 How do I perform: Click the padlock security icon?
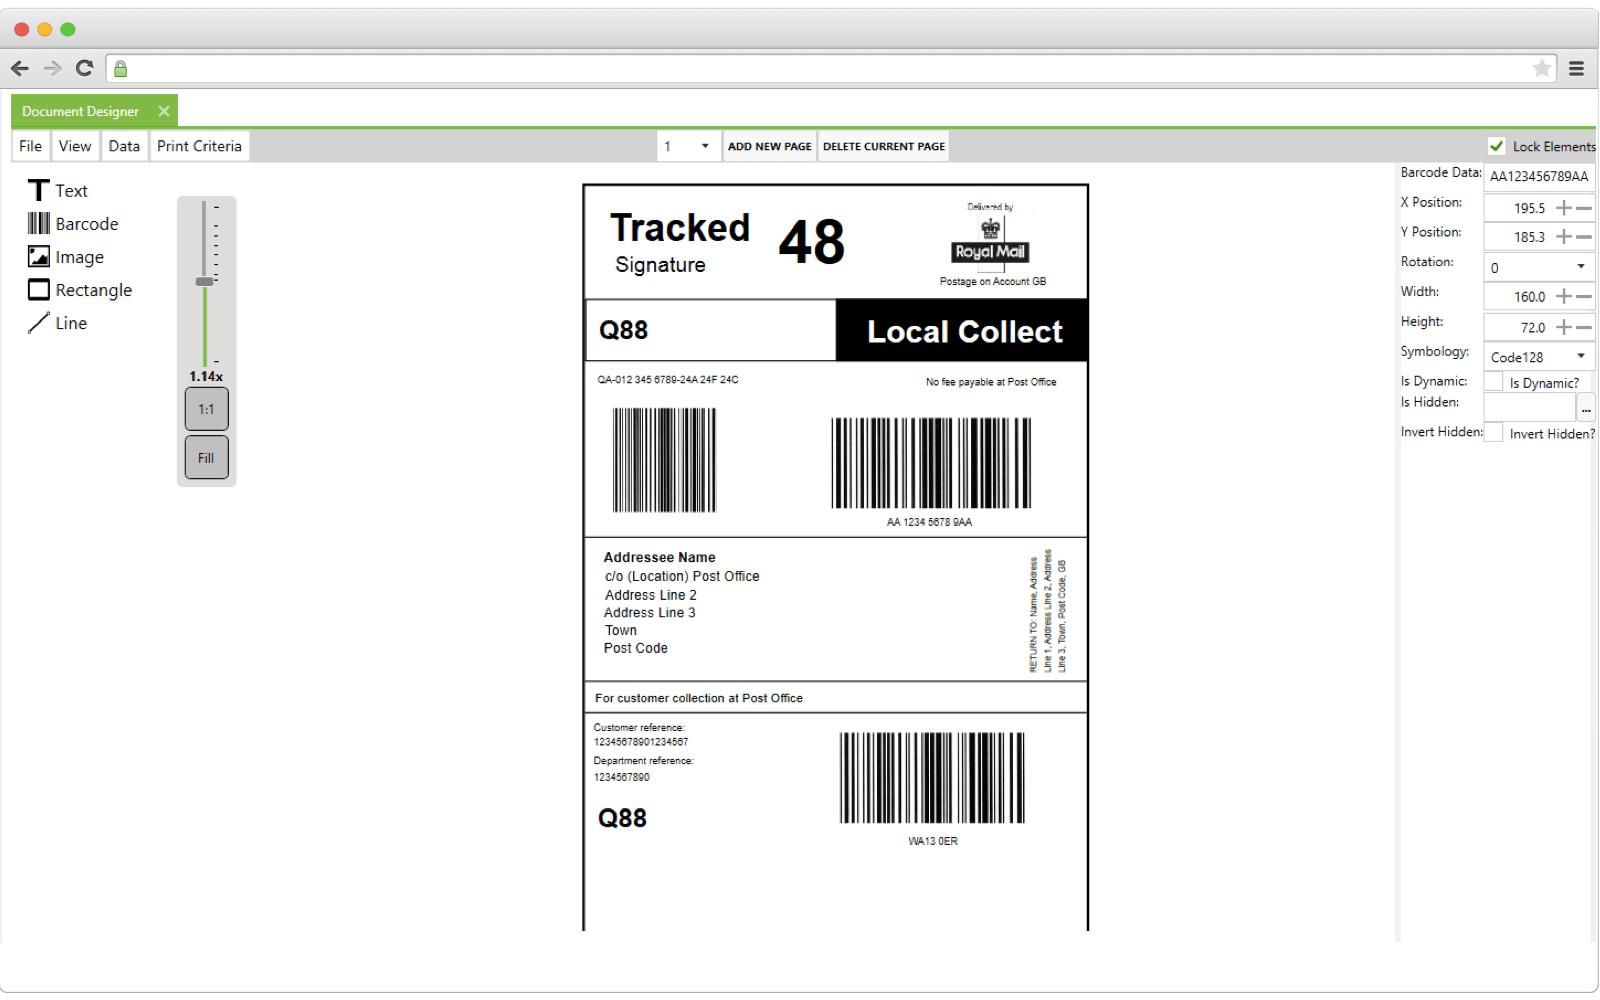[120, 68]
